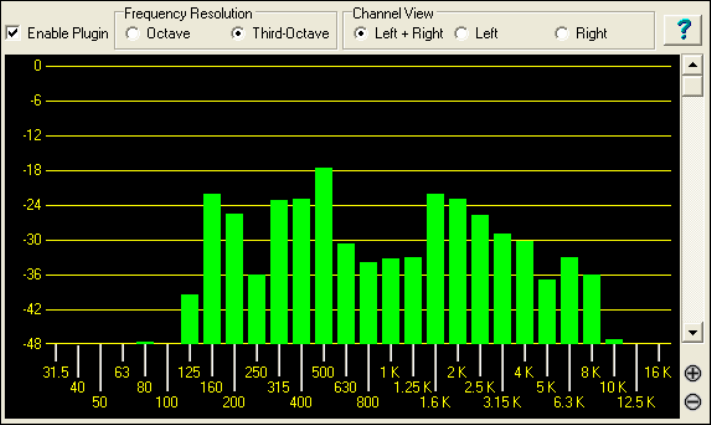Click the 8 K spectrum bar
The height and width of the screenshot is (425, 711).
pos(592,309)
